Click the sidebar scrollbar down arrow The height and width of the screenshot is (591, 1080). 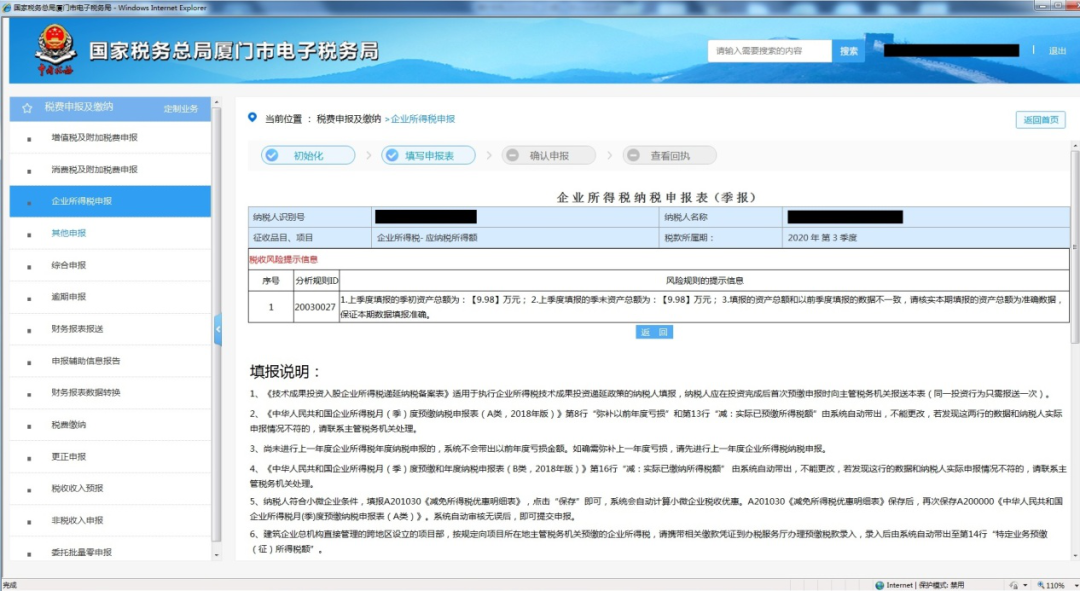pyautogui.click(x=217, y=554)
